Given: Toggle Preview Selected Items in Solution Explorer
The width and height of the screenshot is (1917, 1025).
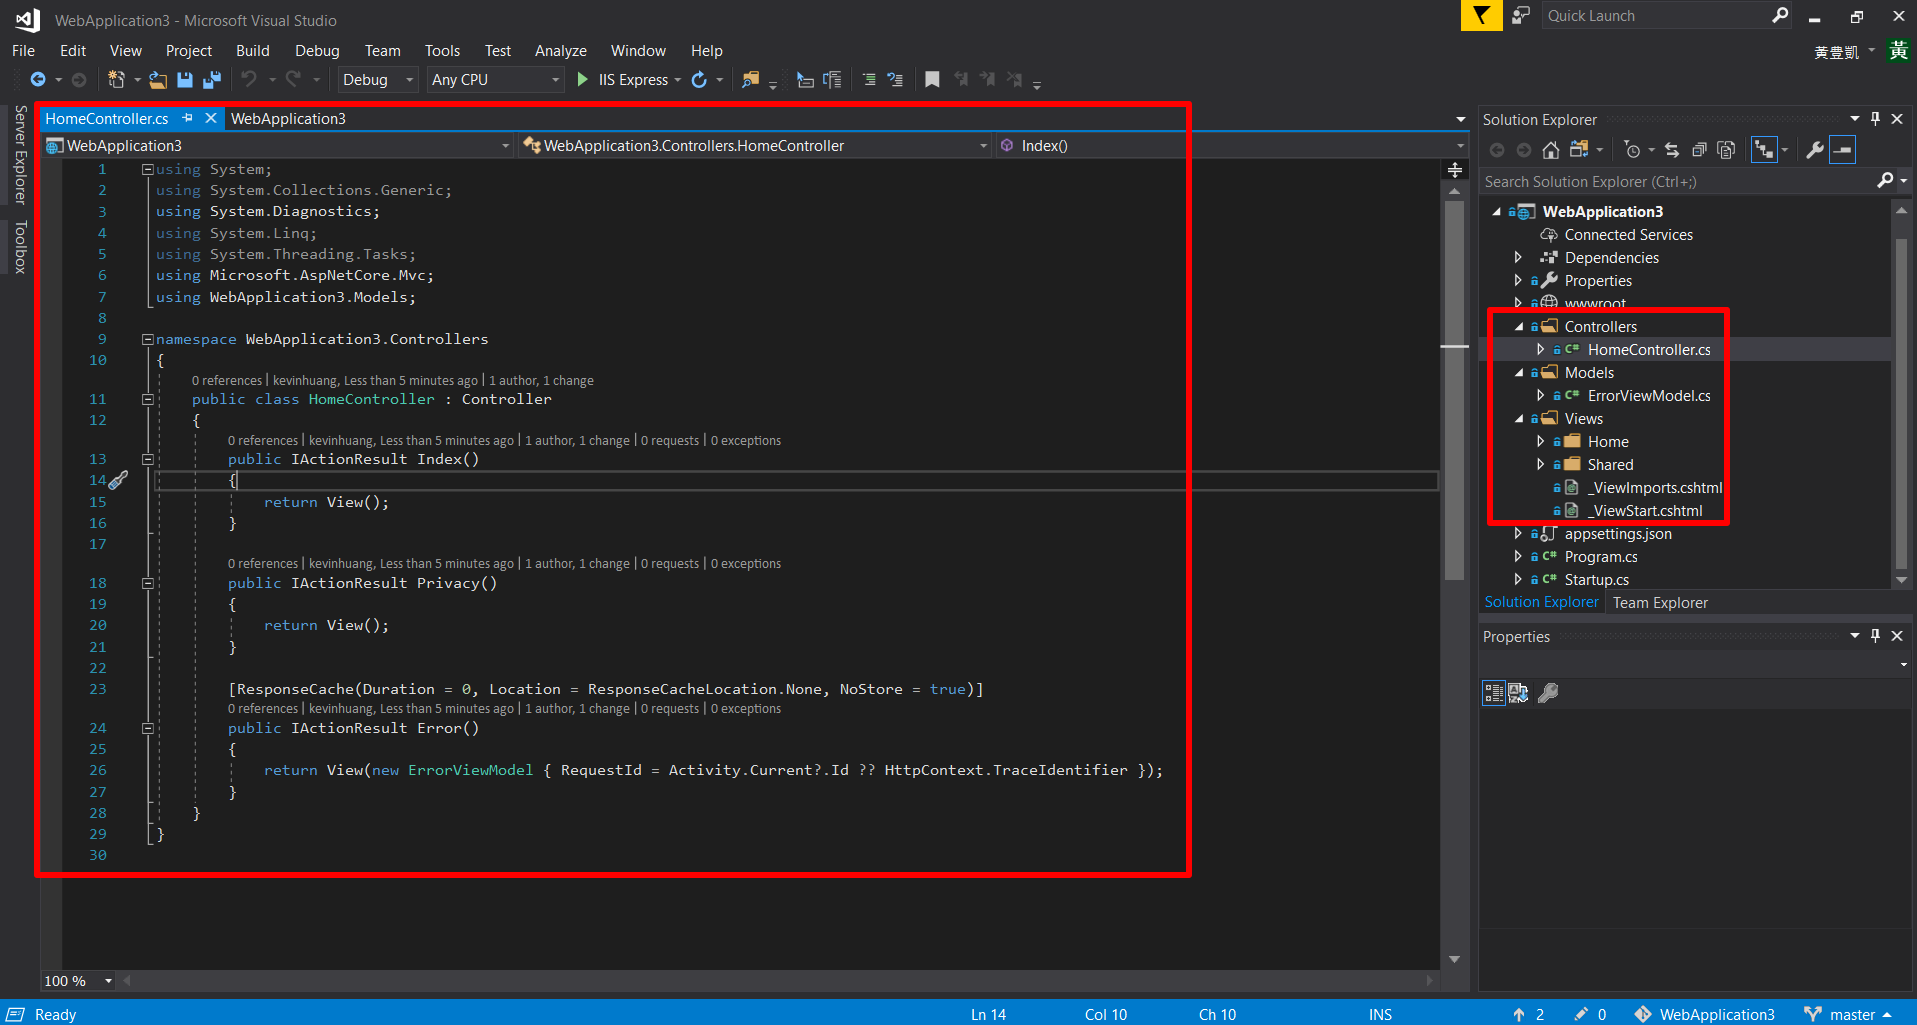Looking at the screenshot, I should tap(1842, 150).
